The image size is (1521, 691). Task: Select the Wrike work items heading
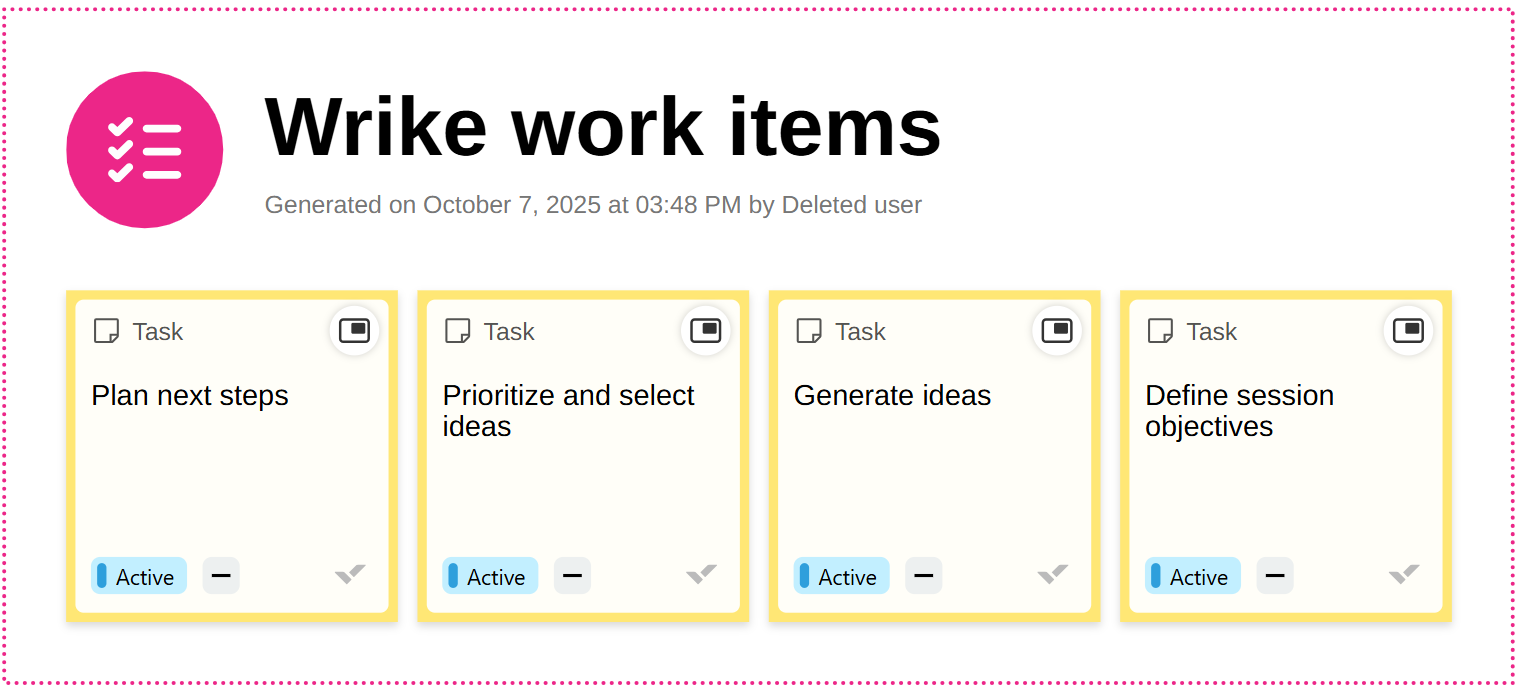pyautogui.click(x=602, y=127)
